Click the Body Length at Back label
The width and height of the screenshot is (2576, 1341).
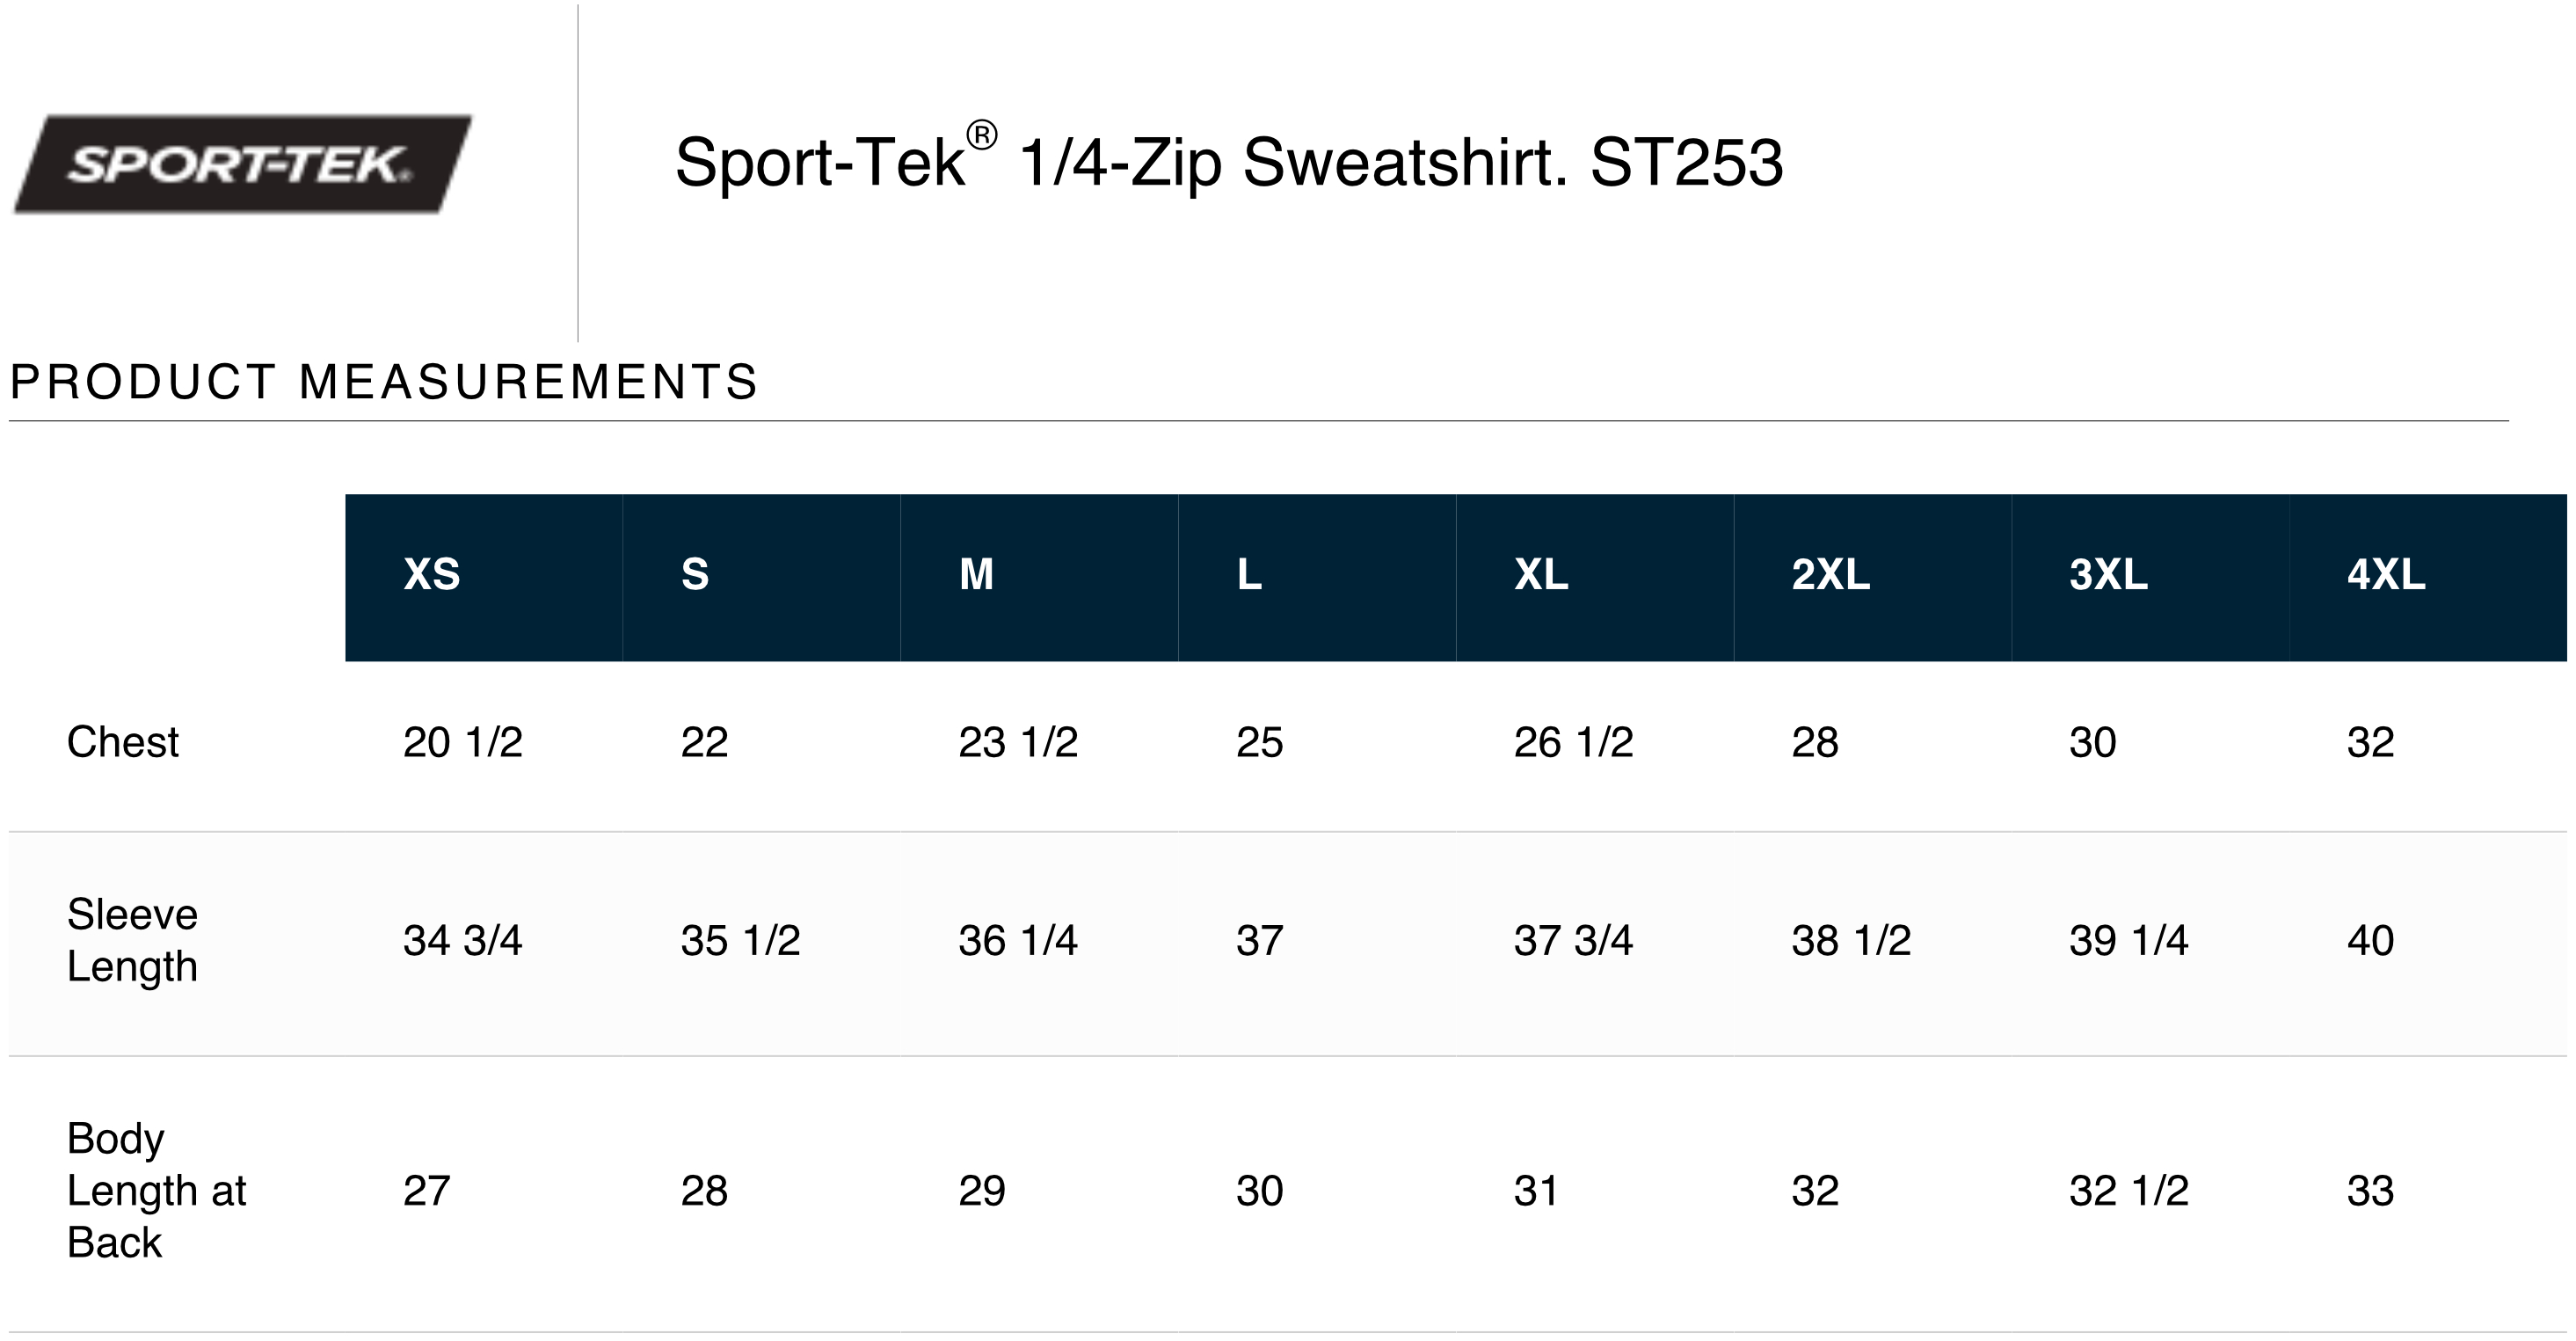pyautogui.click(x=156, y=1190)
